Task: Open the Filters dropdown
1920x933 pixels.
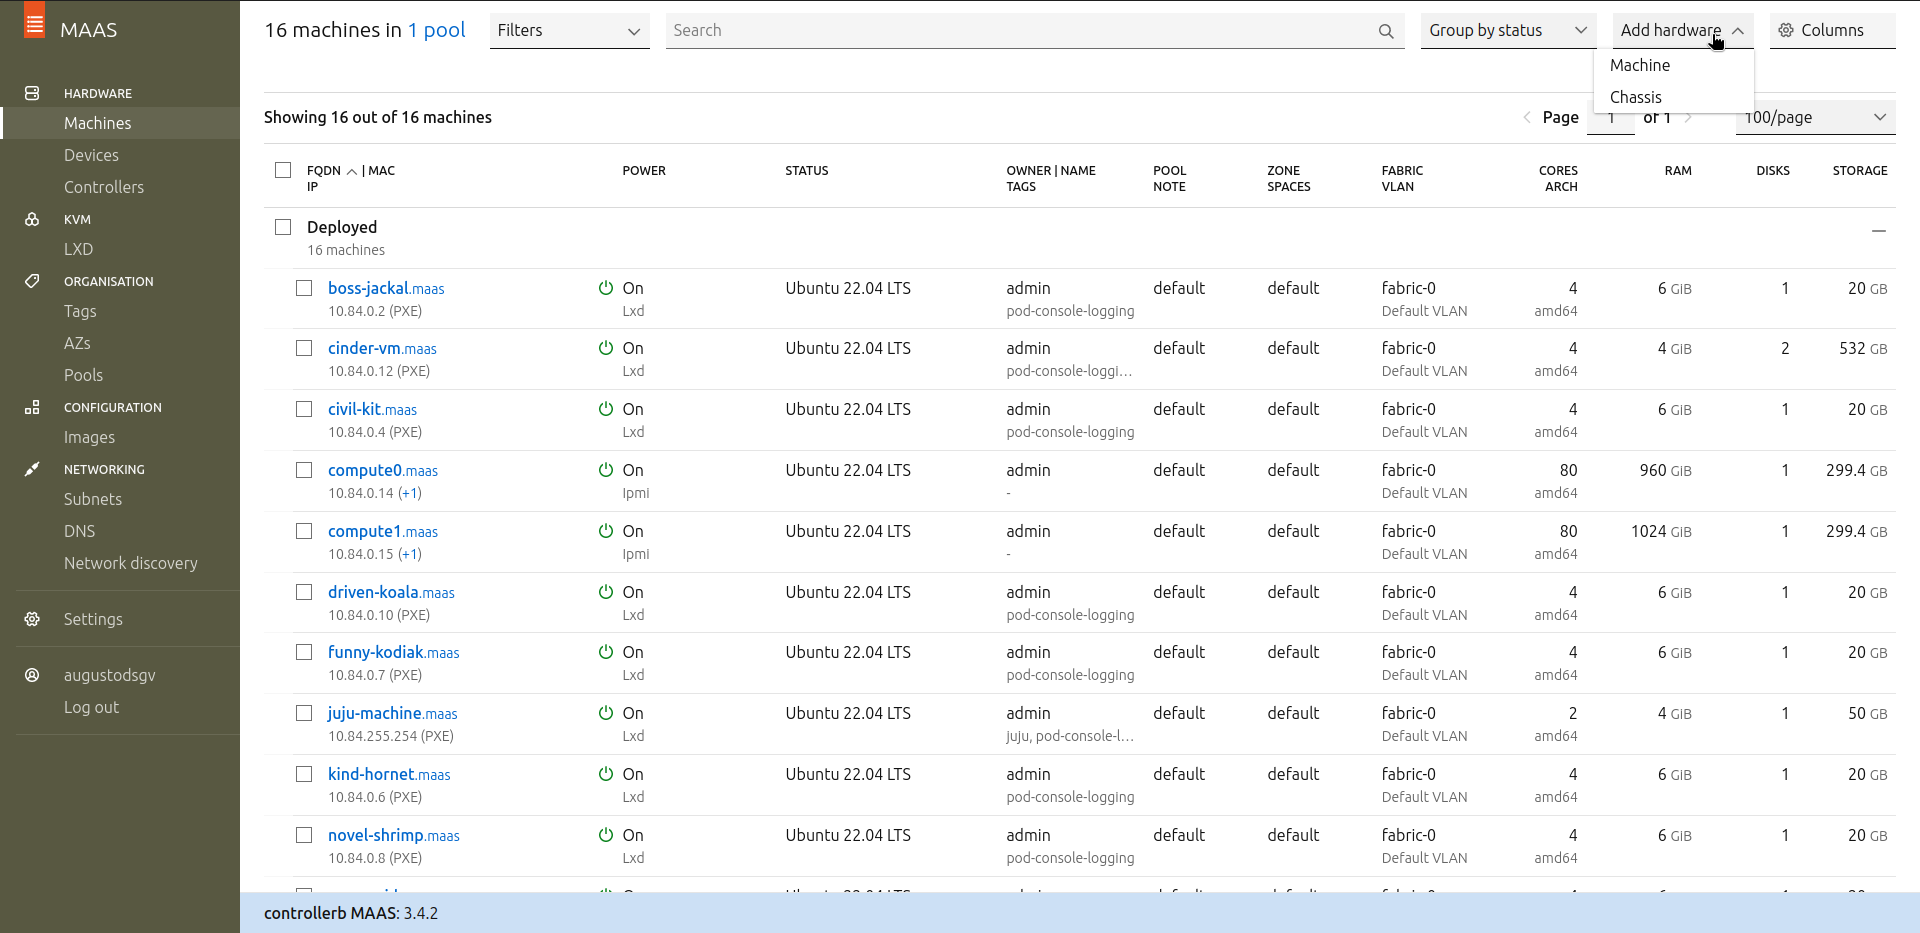Action: (569, 31)
